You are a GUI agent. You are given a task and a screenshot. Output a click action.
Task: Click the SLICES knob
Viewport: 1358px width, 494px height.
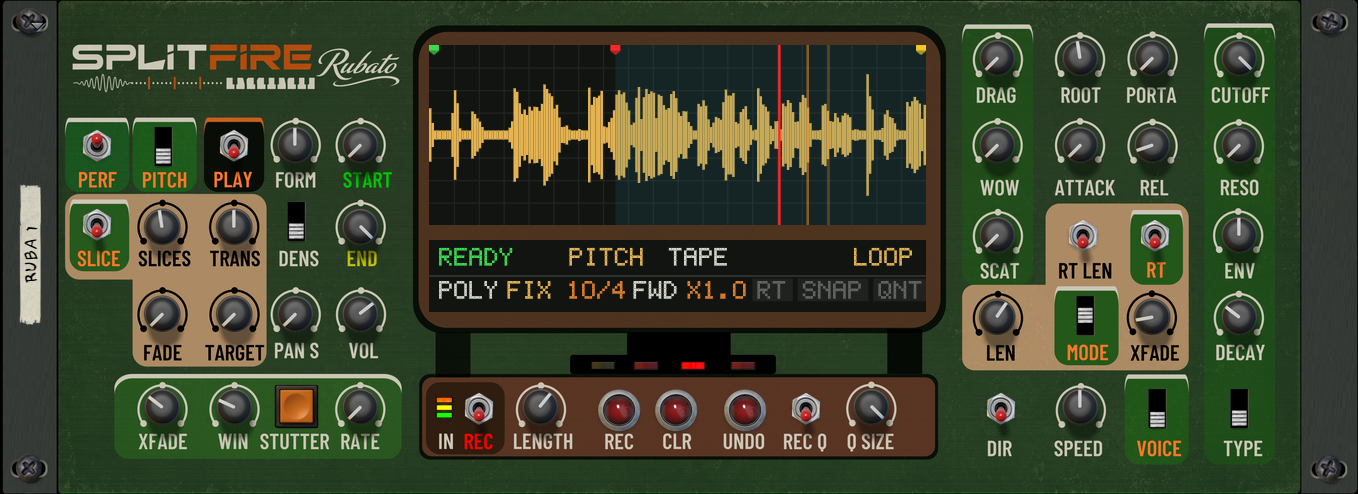[x=160, y=225]
